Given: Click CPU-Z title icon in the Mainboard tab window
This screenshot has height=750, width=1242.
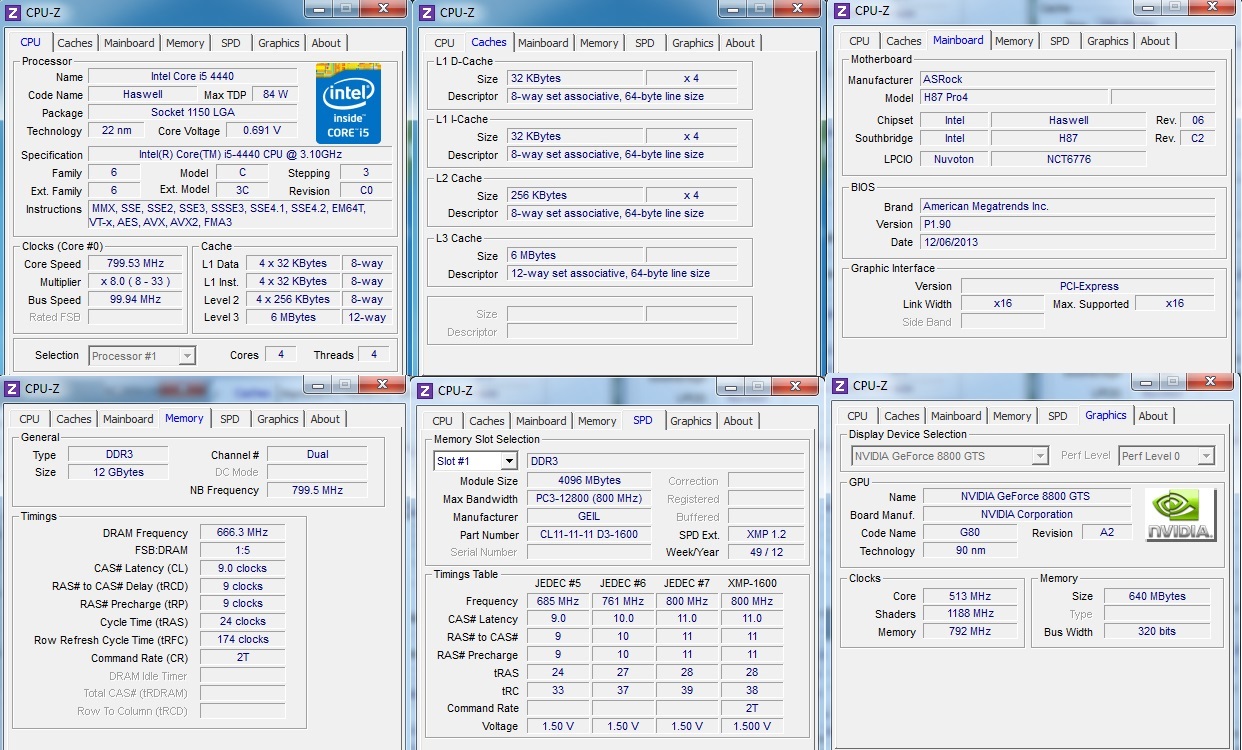Looking at the screenshot, I should click(x=842, y=10).
